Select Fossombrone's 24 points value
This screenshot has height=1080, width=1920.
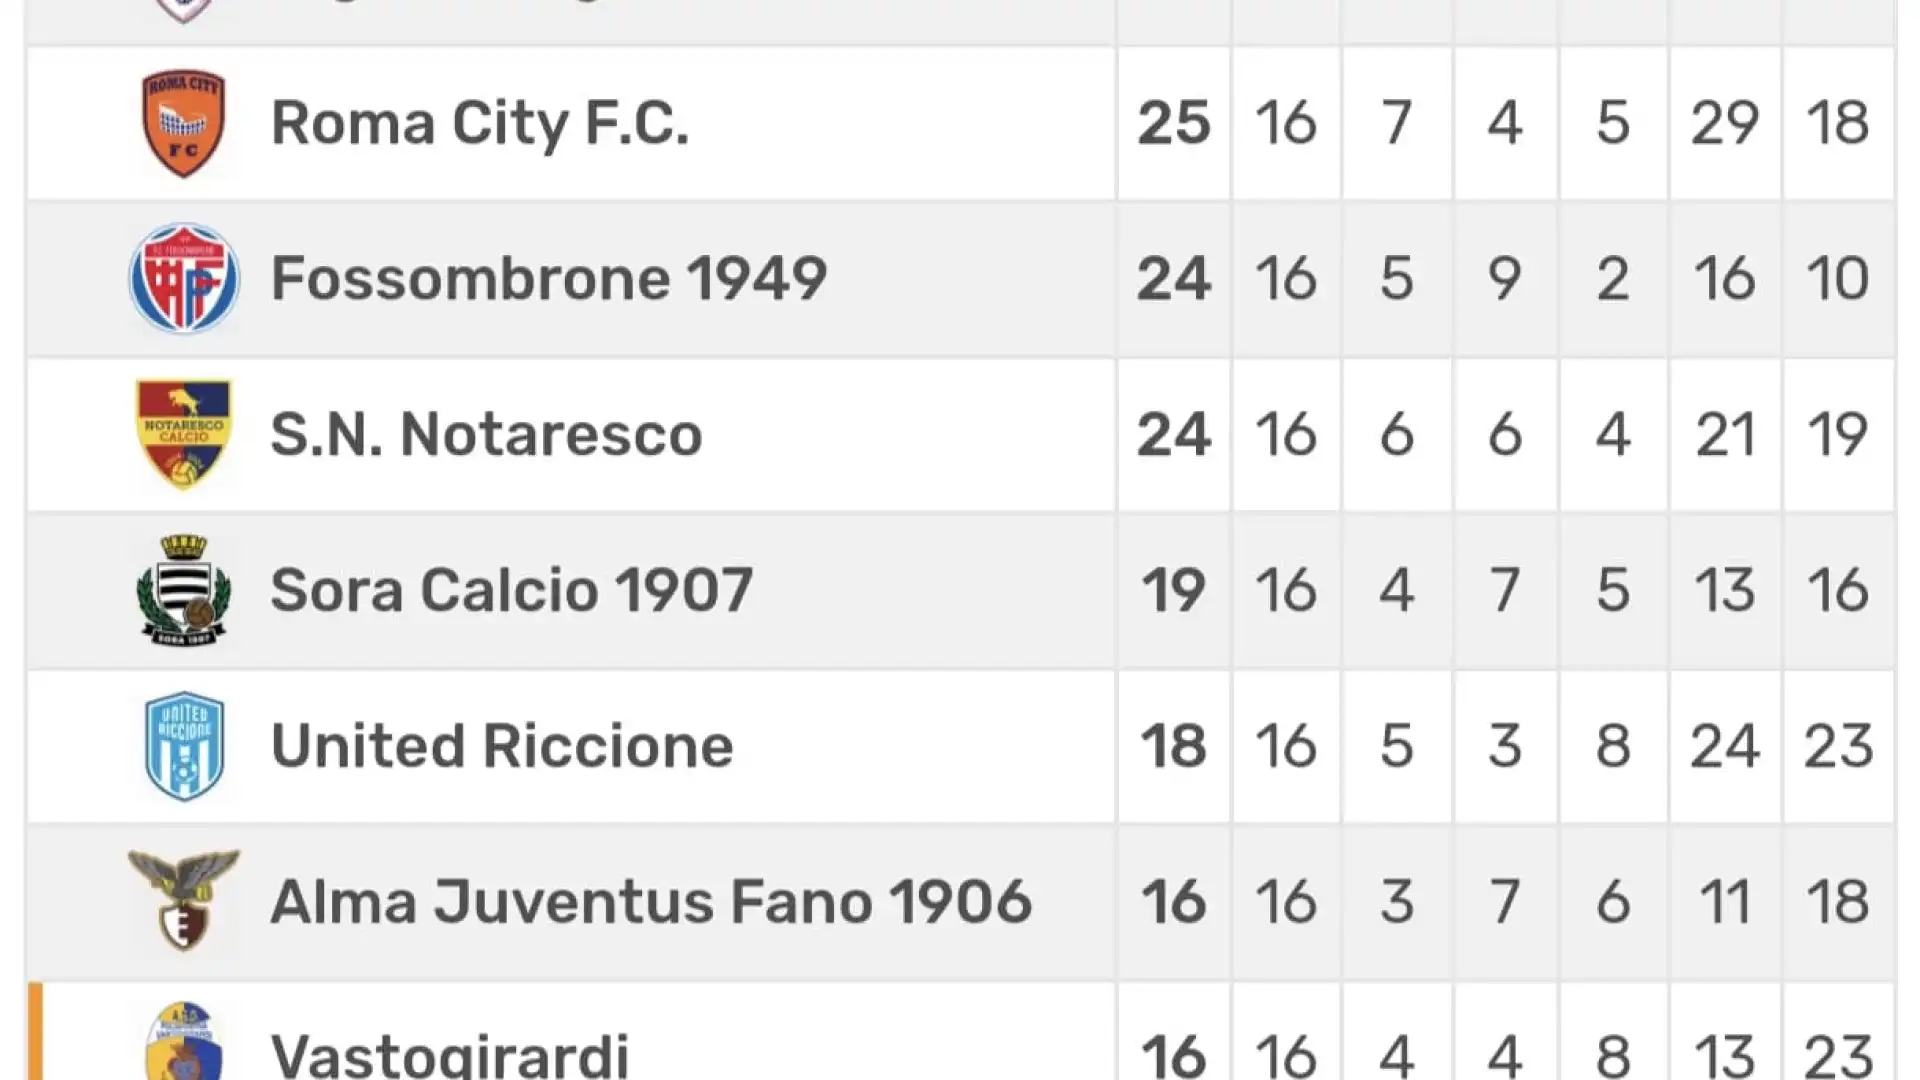1174,278
